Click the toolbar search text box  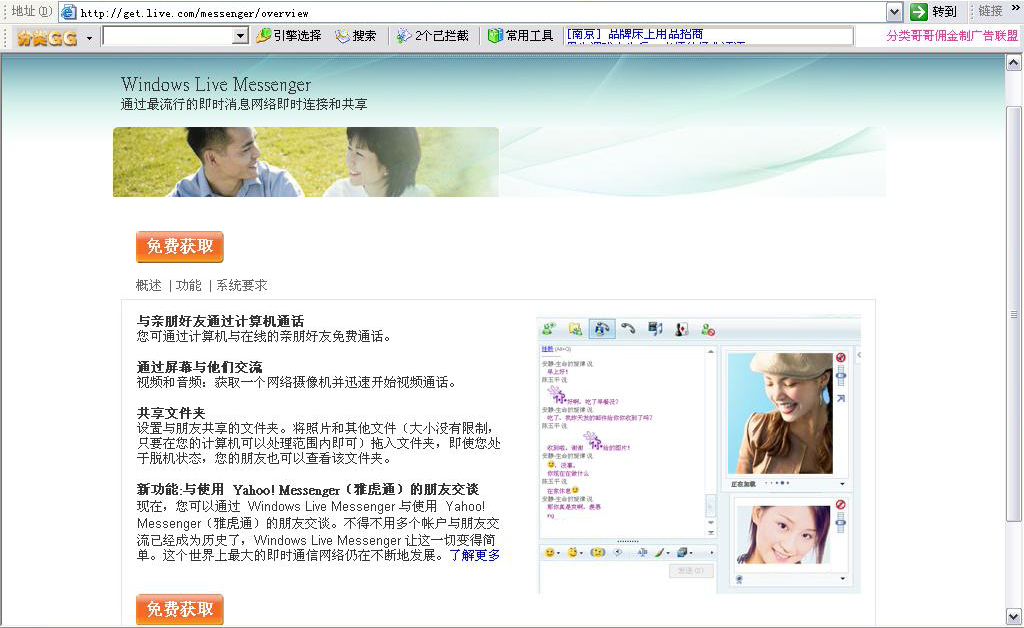click(x=168, y=36)
